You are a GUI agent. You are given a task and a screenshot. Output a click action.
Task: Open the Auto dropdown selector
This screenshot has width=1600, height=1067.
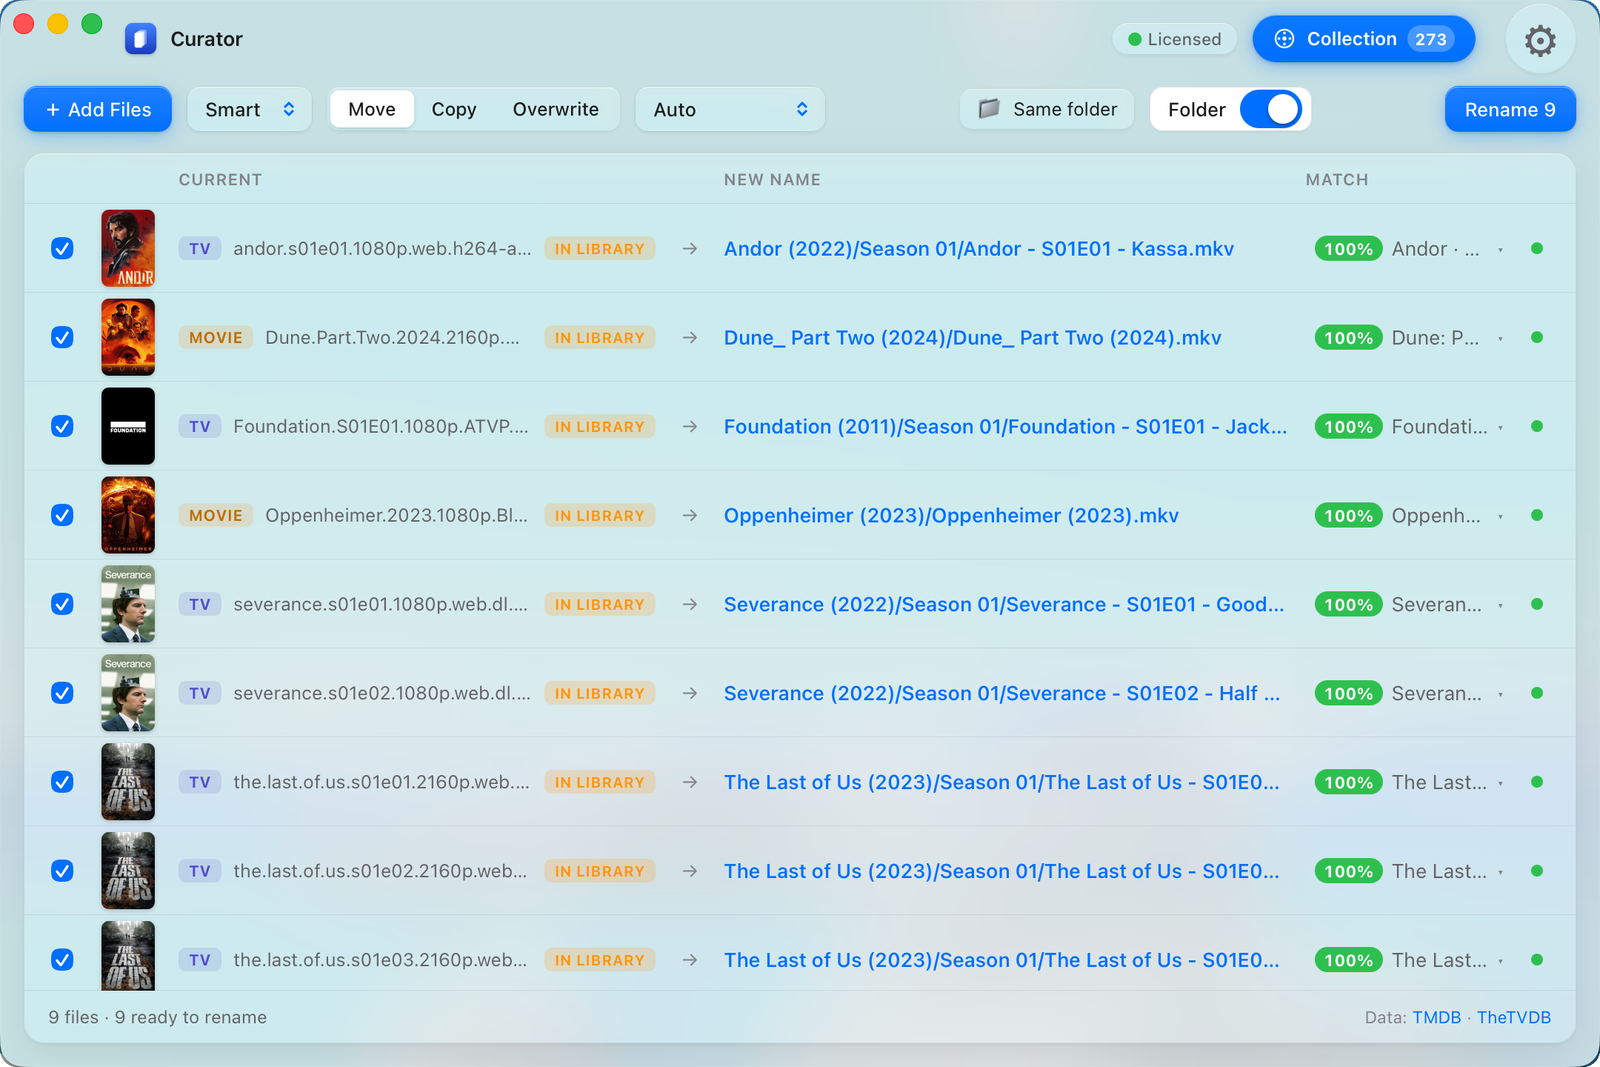coord(730,109)
